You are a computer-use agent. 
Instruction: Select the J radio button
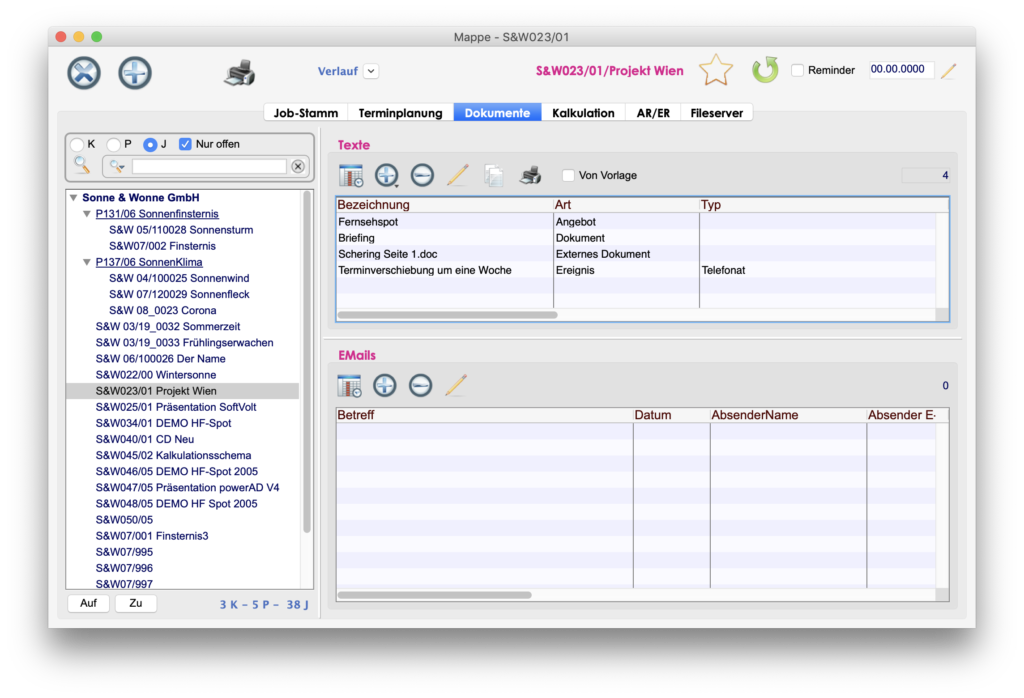pyautogui.click(x=150, y=144)
